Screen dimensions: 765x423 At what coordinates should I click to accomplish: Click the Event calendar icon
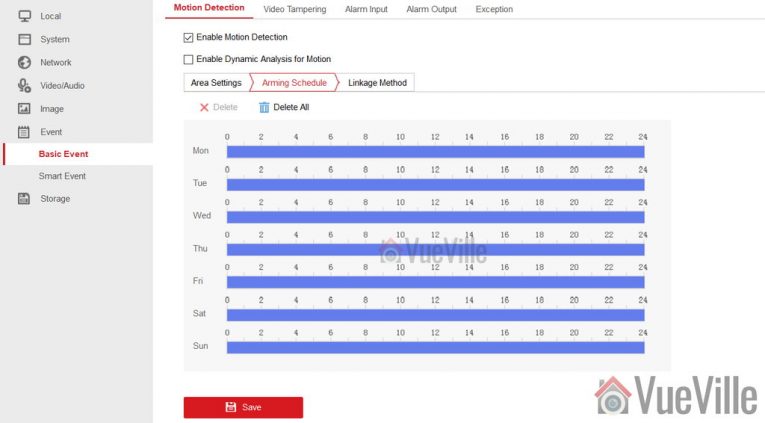pos(24,132)
